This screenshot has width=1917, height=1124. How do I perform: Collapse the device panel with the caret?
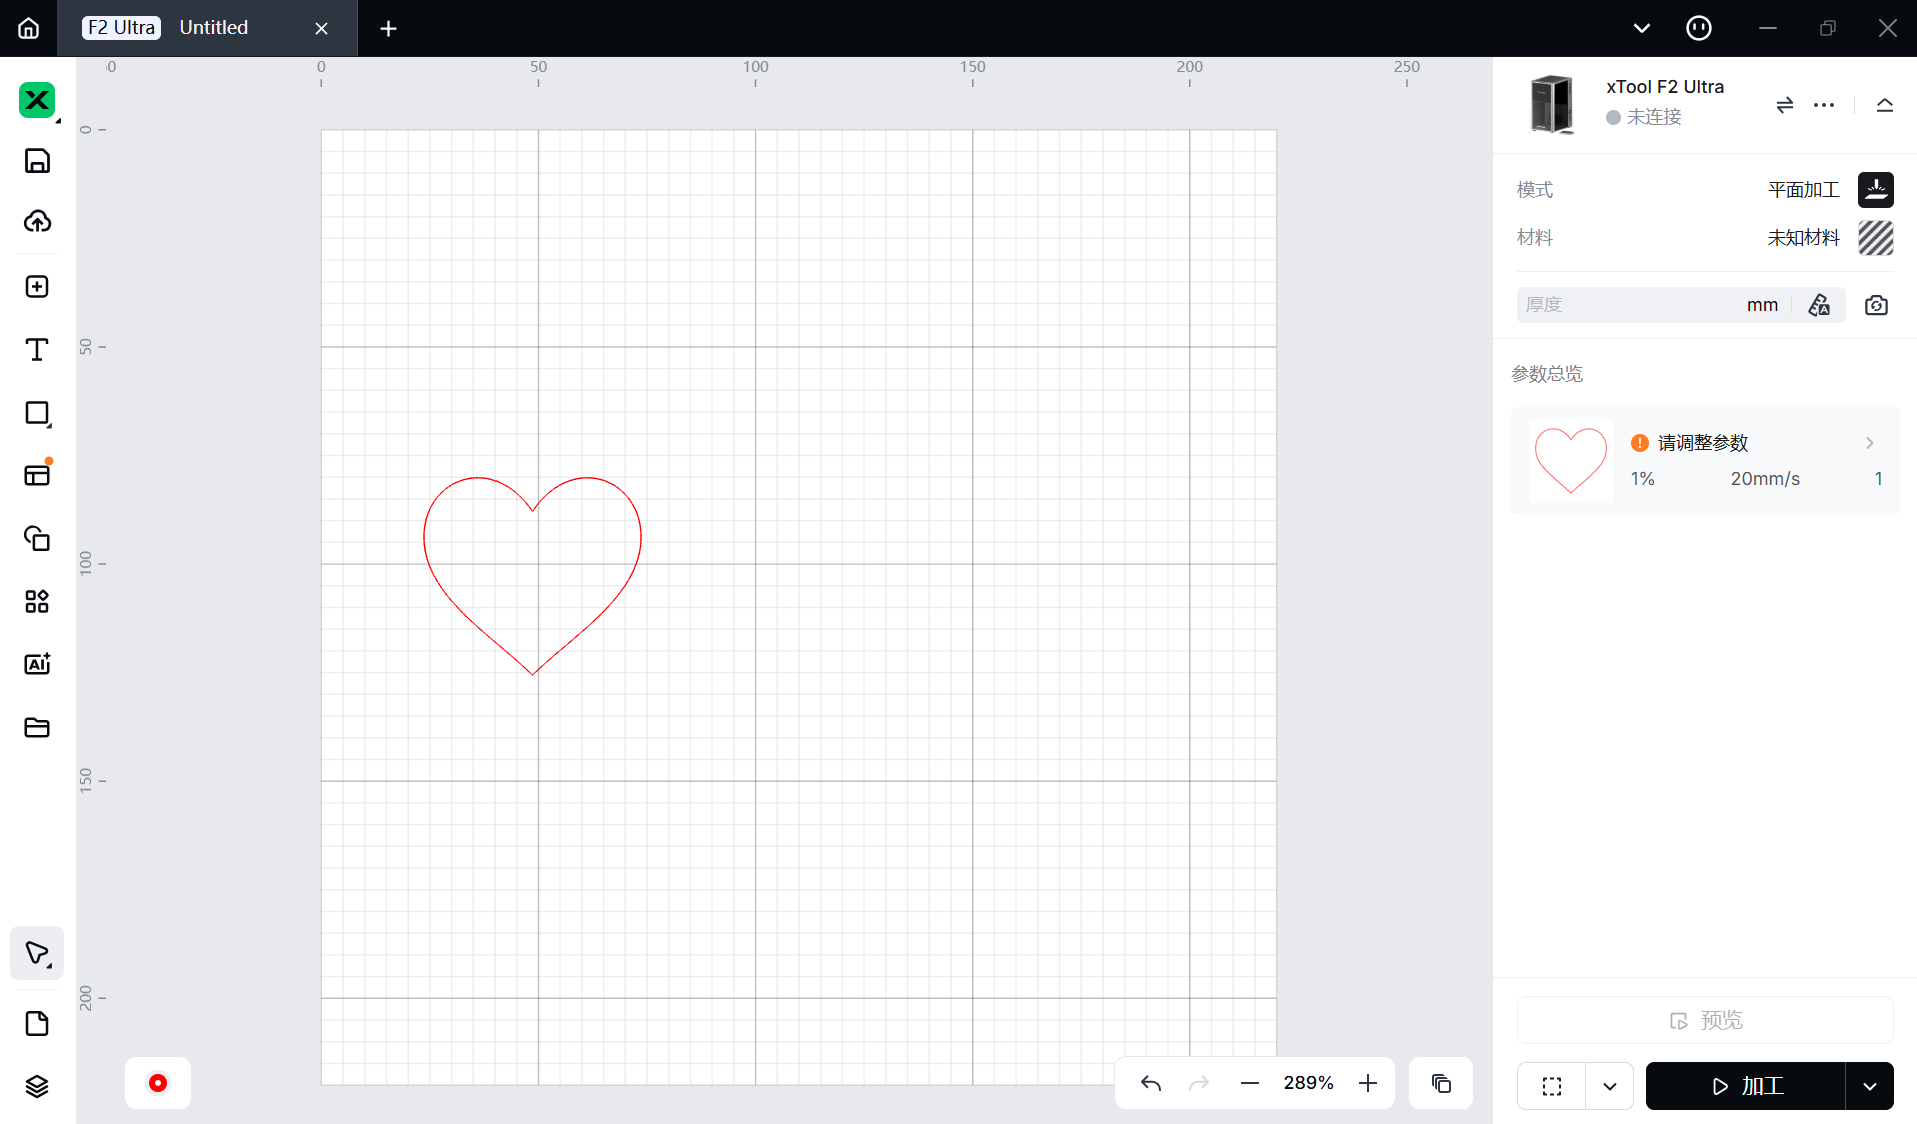pos(1884,105)
